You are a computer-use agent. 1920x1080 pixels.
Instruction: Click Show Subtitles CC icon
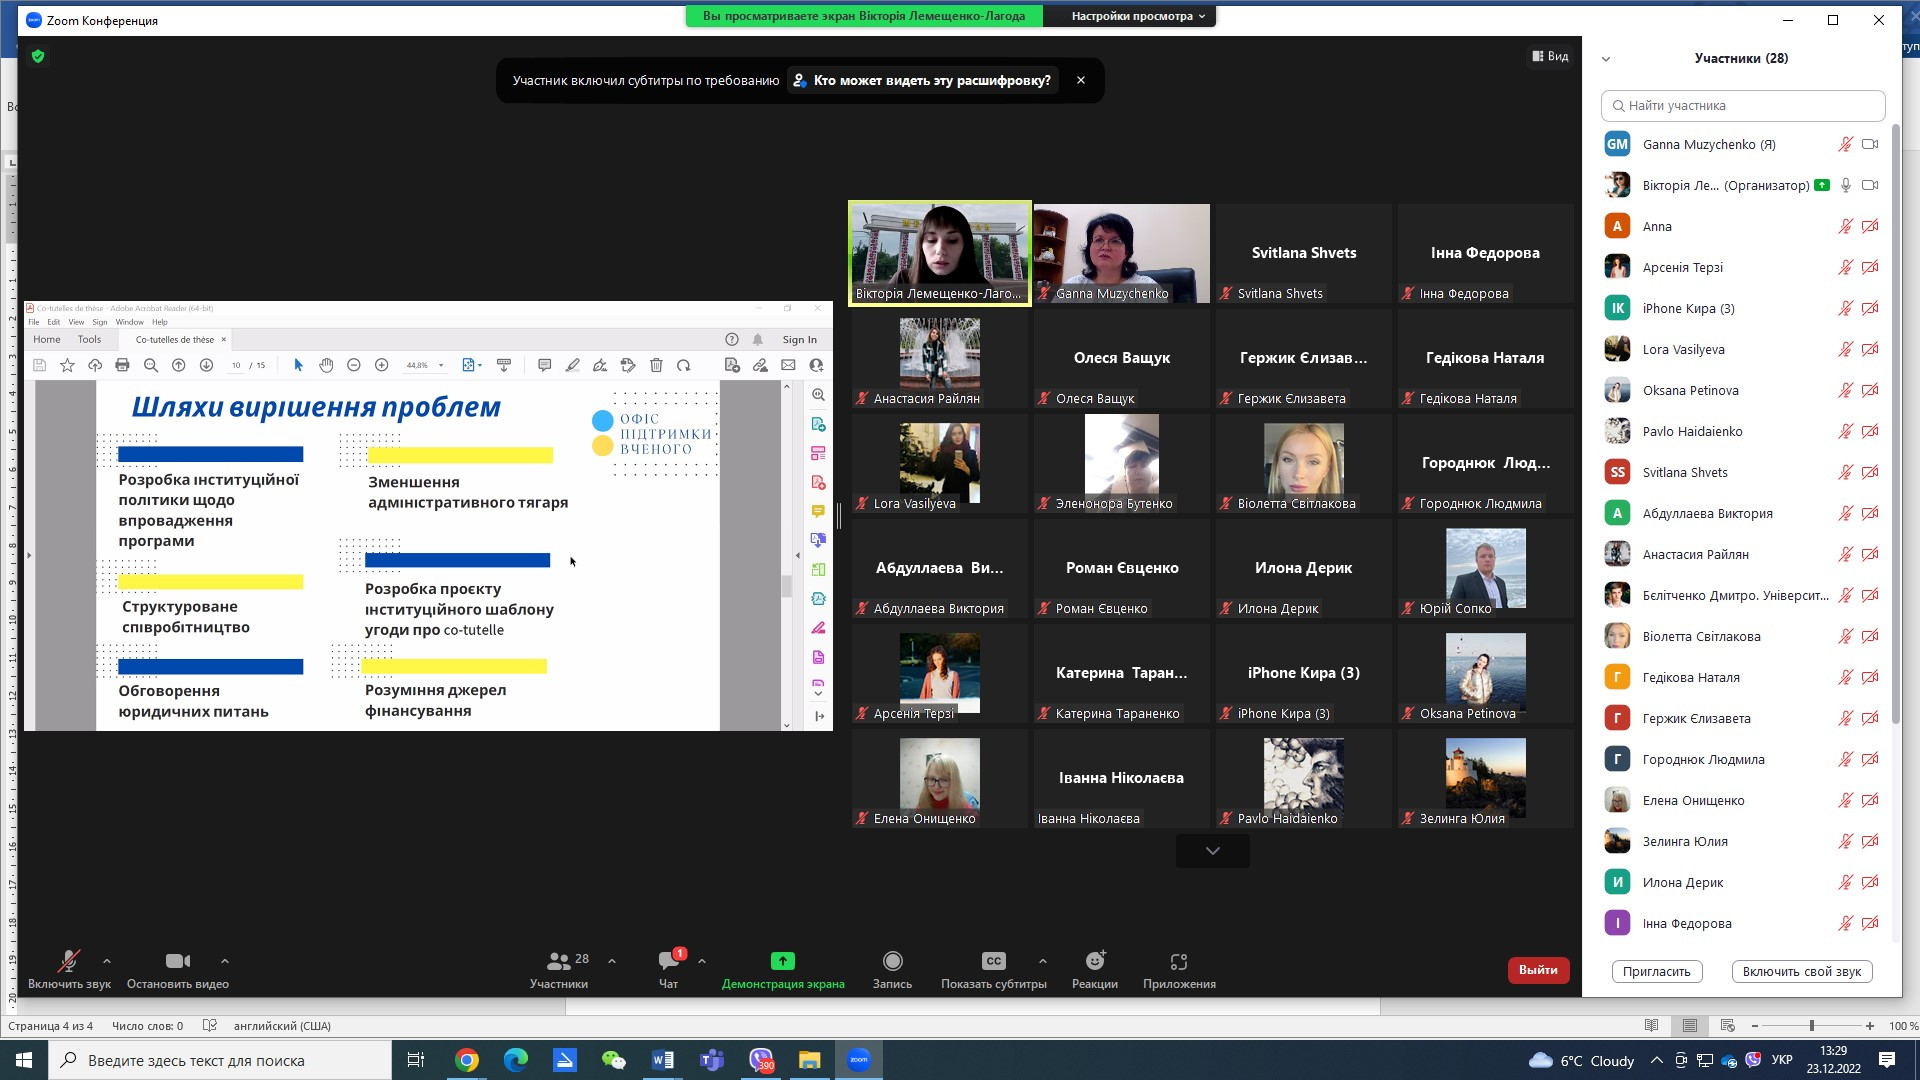(993, 962)
